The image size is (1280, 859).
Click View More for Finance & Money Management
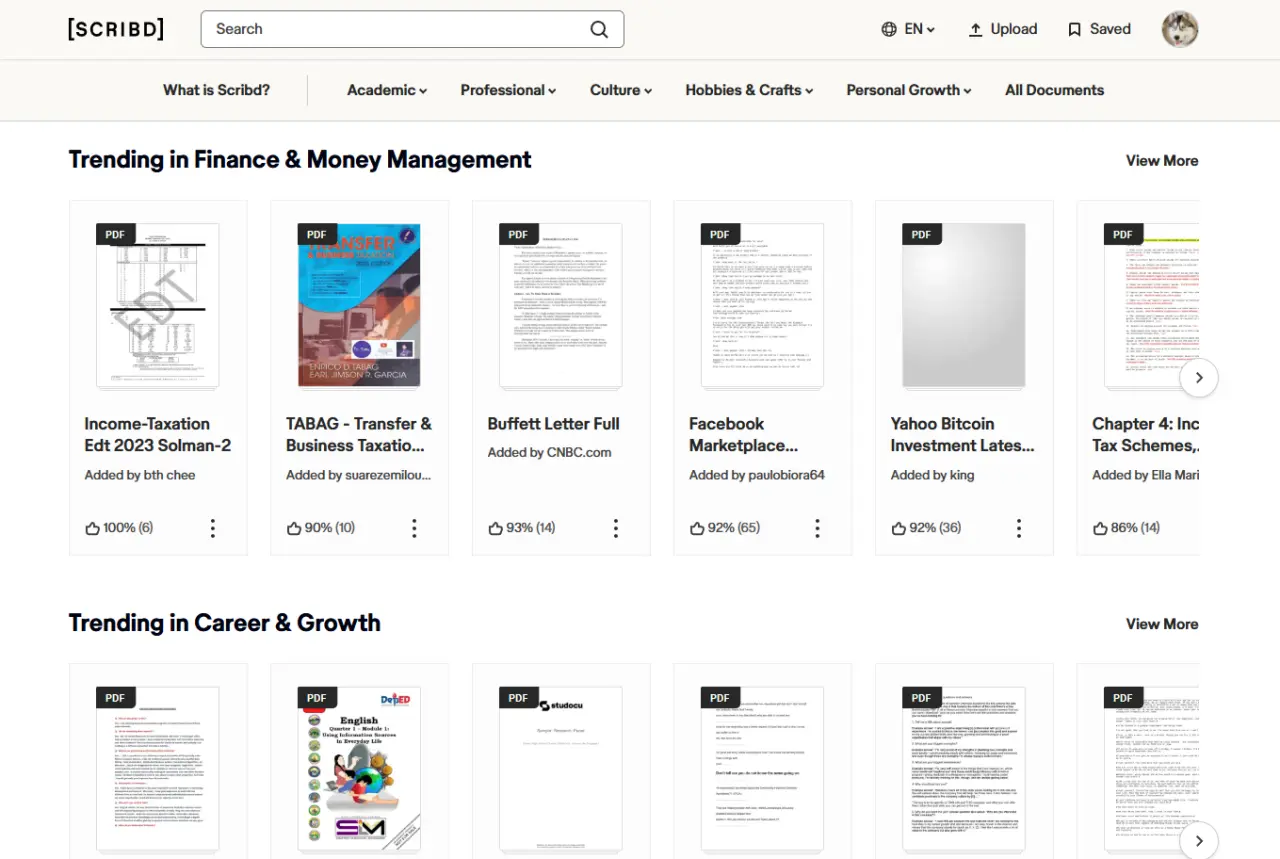coord(1162,161)
